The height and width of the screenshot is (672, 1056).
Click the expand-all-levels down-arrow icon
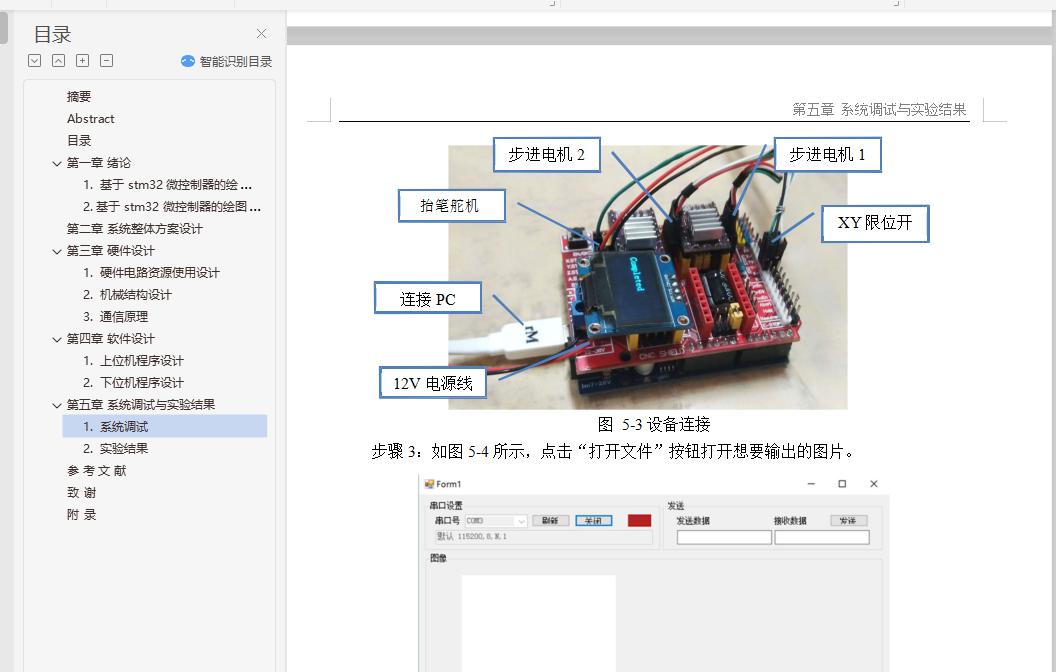(35, 61)
